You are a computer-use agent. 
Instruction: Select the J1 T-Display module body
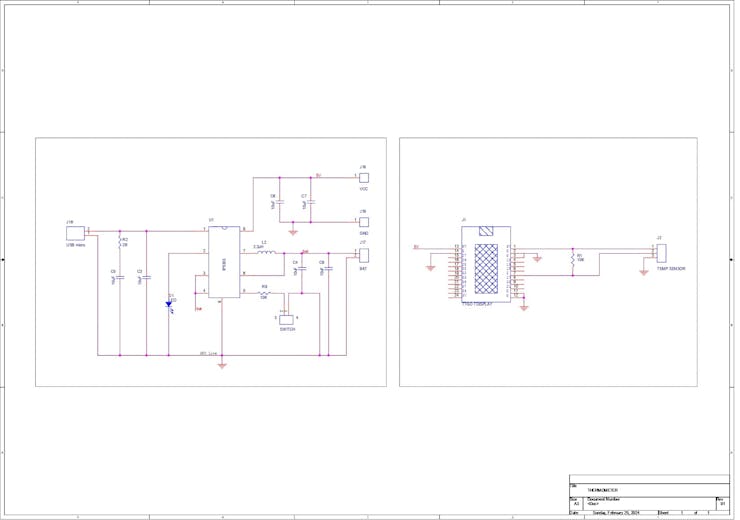point(486,264)
